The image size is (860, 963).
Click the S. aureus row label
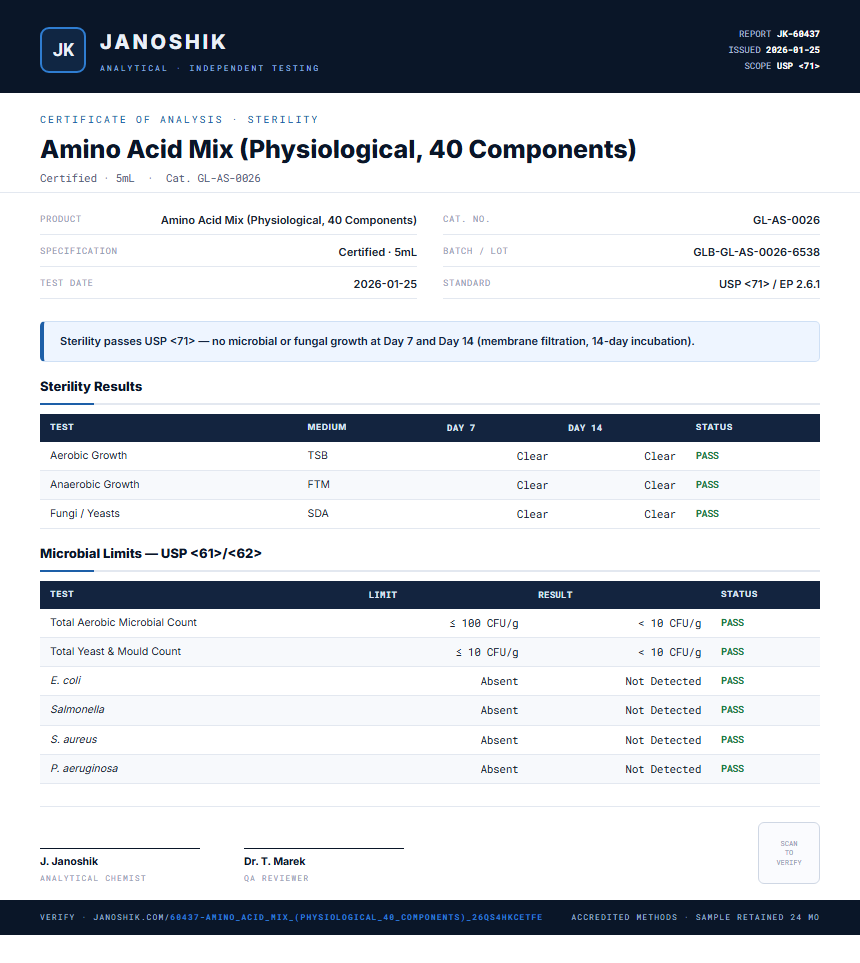pyautogui.click(x=74, y=739)
